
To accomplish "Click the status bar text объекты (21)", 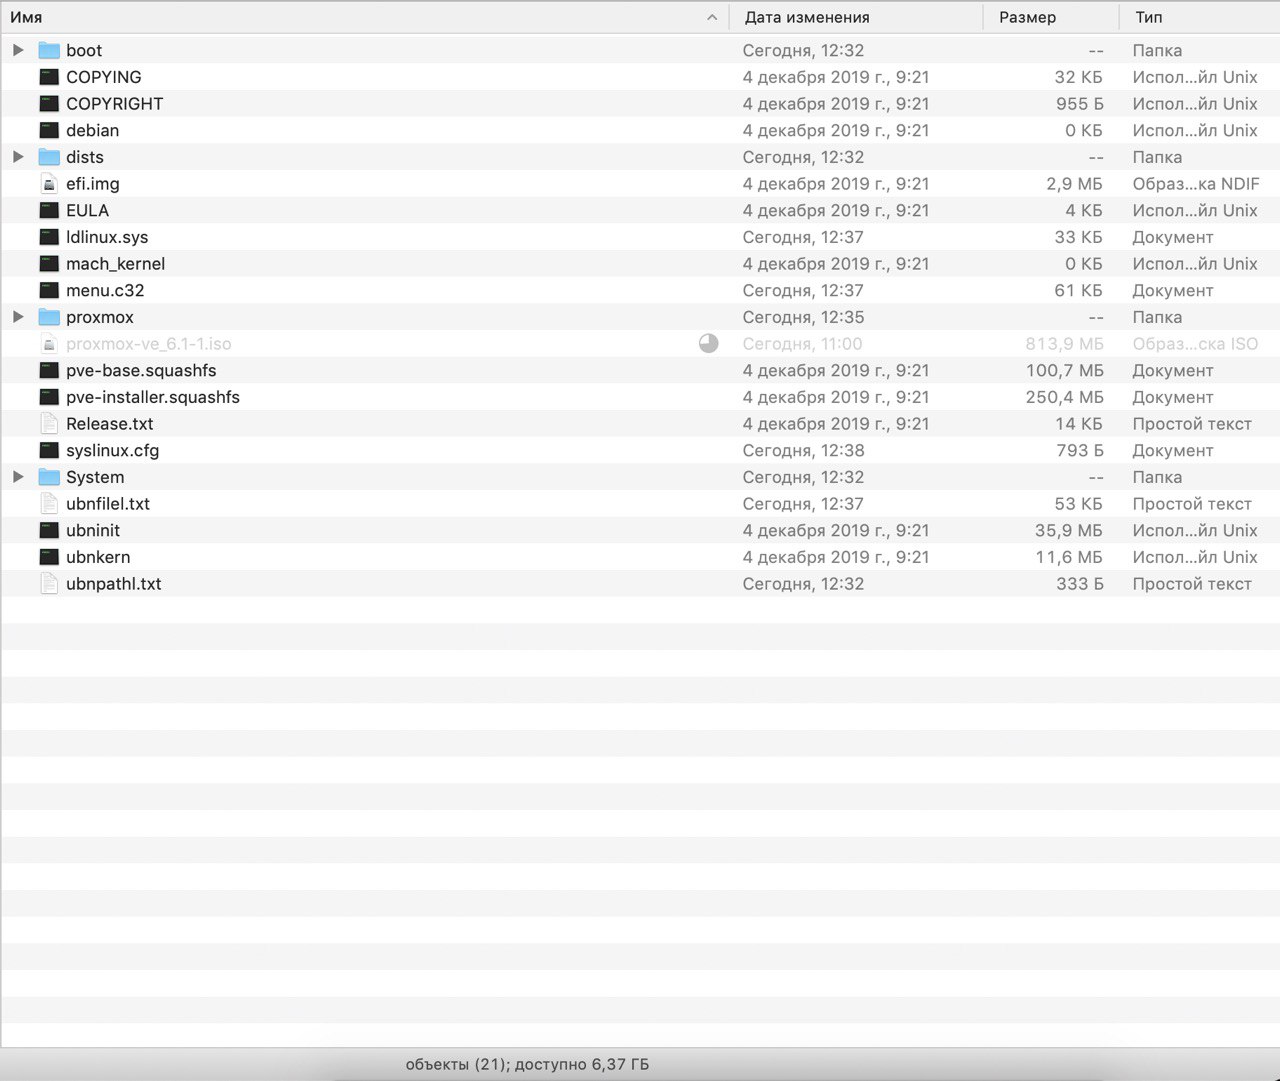I will pyautogui.click(x=456, y=1064).
